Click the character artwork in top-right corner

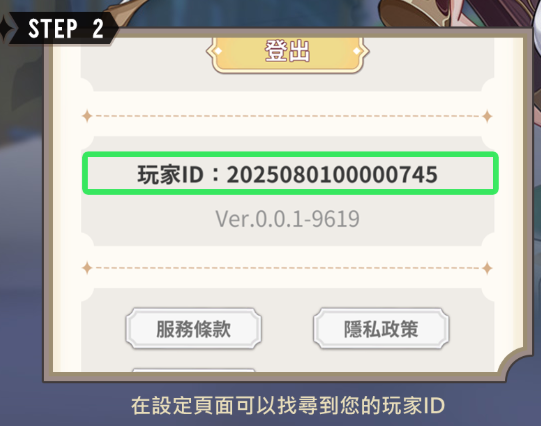[x=459, y=13]
